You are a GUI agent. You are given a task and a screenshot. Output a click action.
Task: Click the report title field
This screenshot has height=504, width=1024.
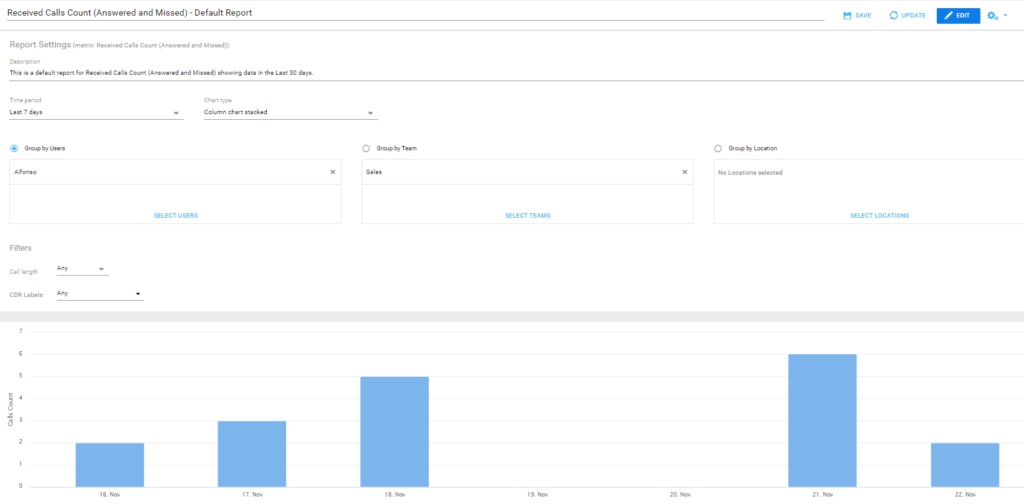click(400, 12)
